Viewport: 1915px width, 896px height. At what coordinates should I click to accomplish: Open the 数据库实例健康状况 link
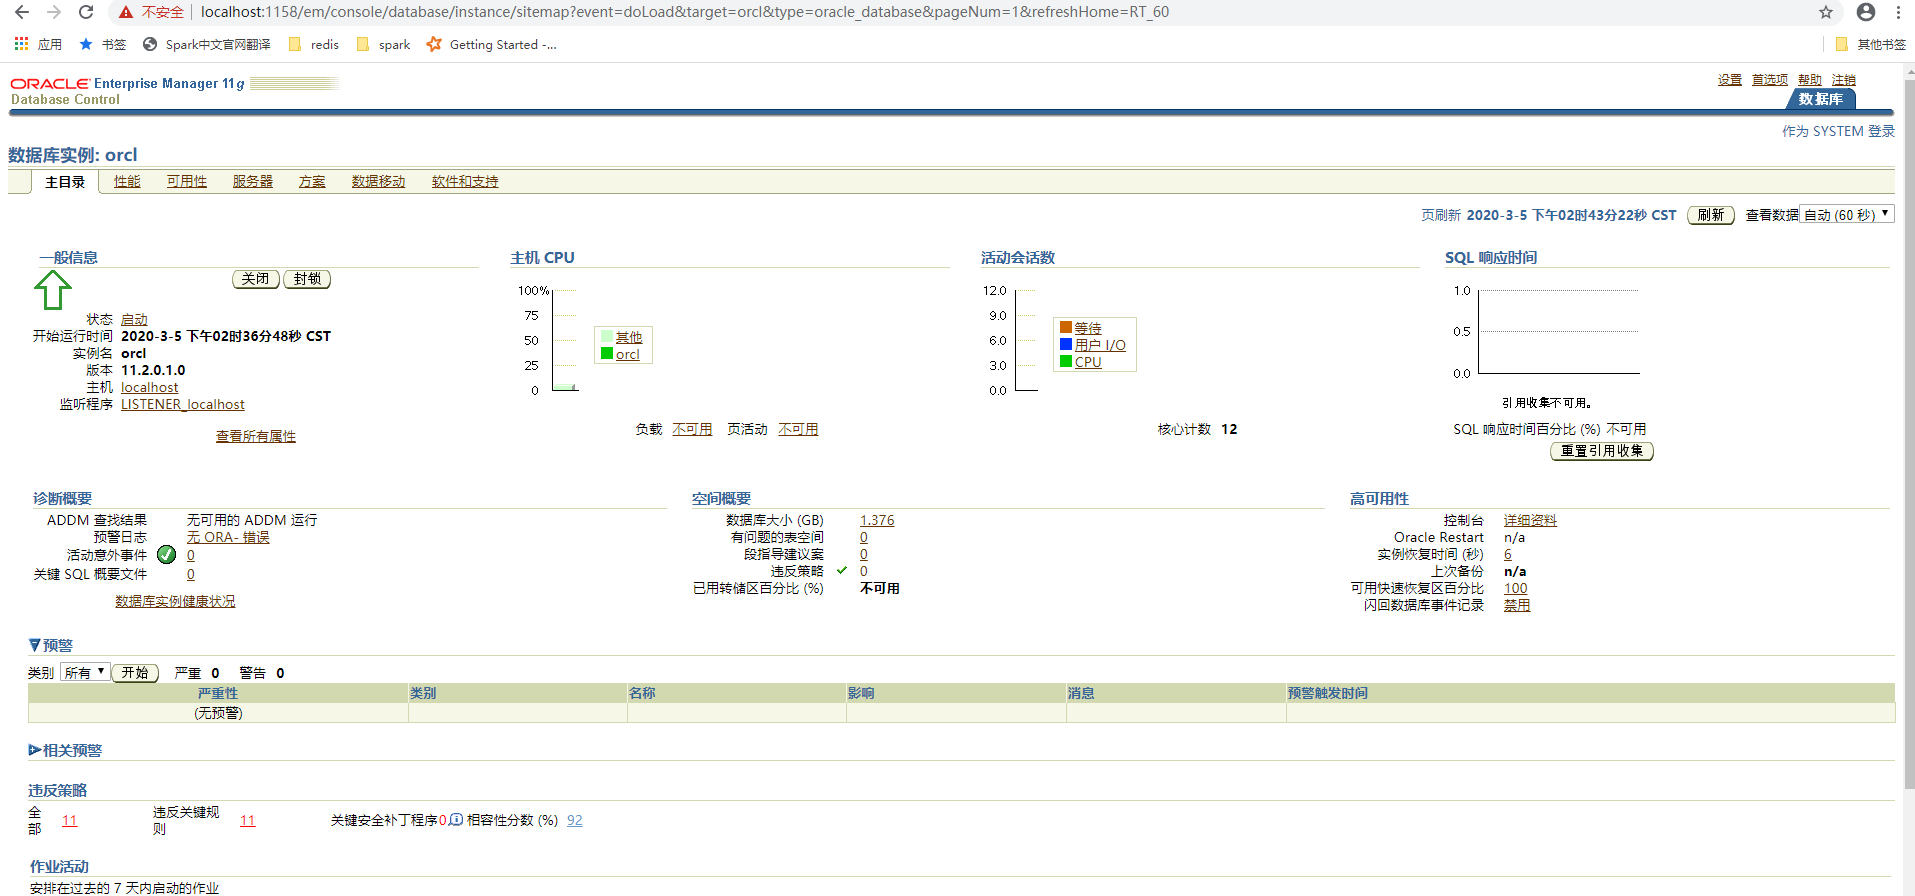(x=175, y=601)
